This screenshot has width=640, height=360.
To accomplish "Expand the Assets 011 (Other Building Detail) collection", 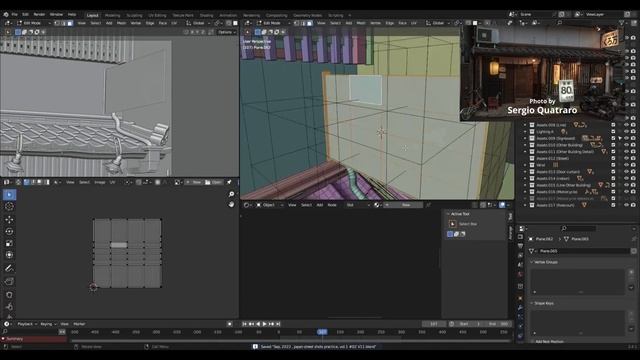I will tap(525, 151).
